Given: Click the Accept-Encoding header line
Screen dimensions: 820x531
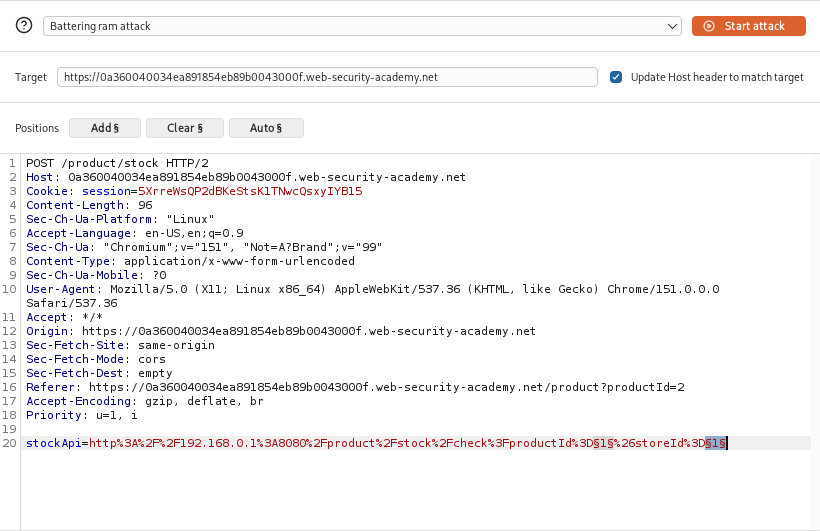Looking at the screenshot, I should tap(145, 401).
